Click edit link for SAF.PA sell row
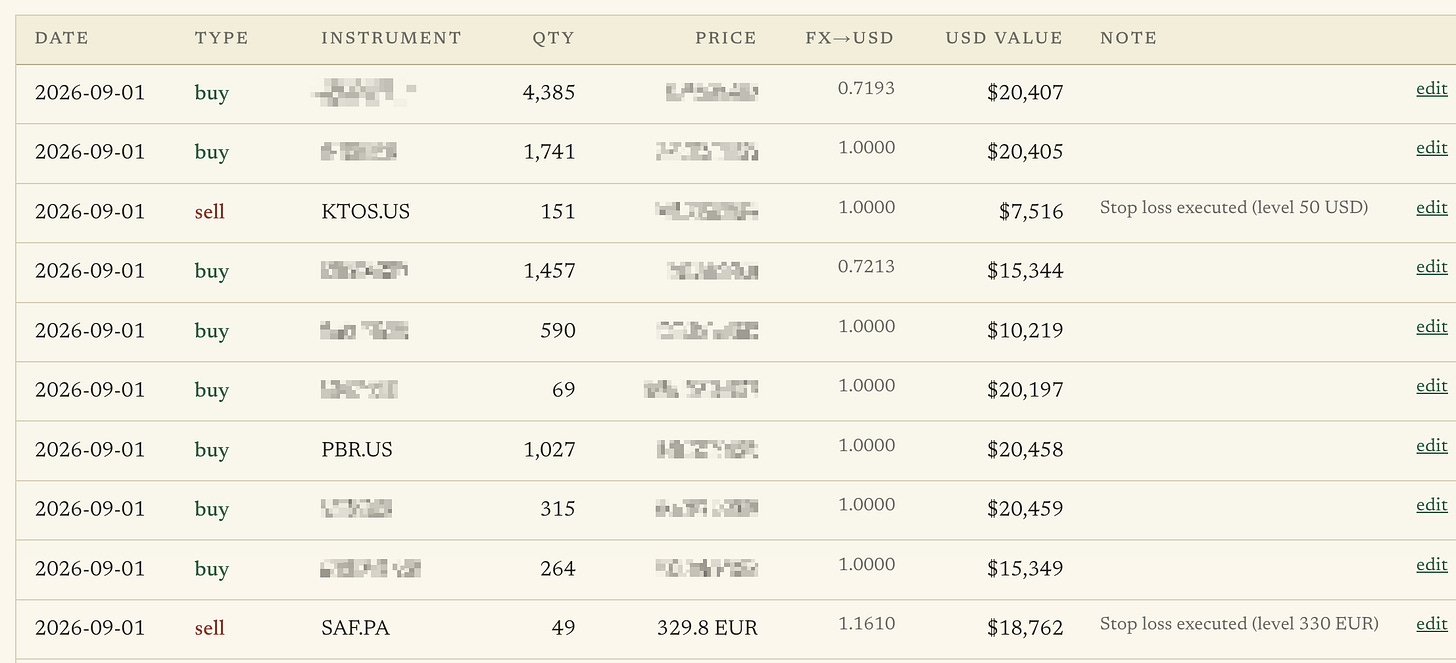Viewport: 1456px width, 663px height. point(1431,624)
